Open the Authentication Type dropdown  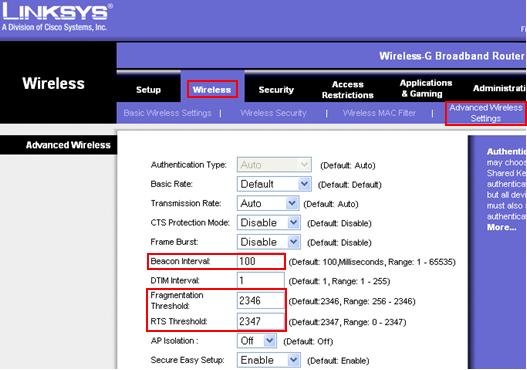274,165
